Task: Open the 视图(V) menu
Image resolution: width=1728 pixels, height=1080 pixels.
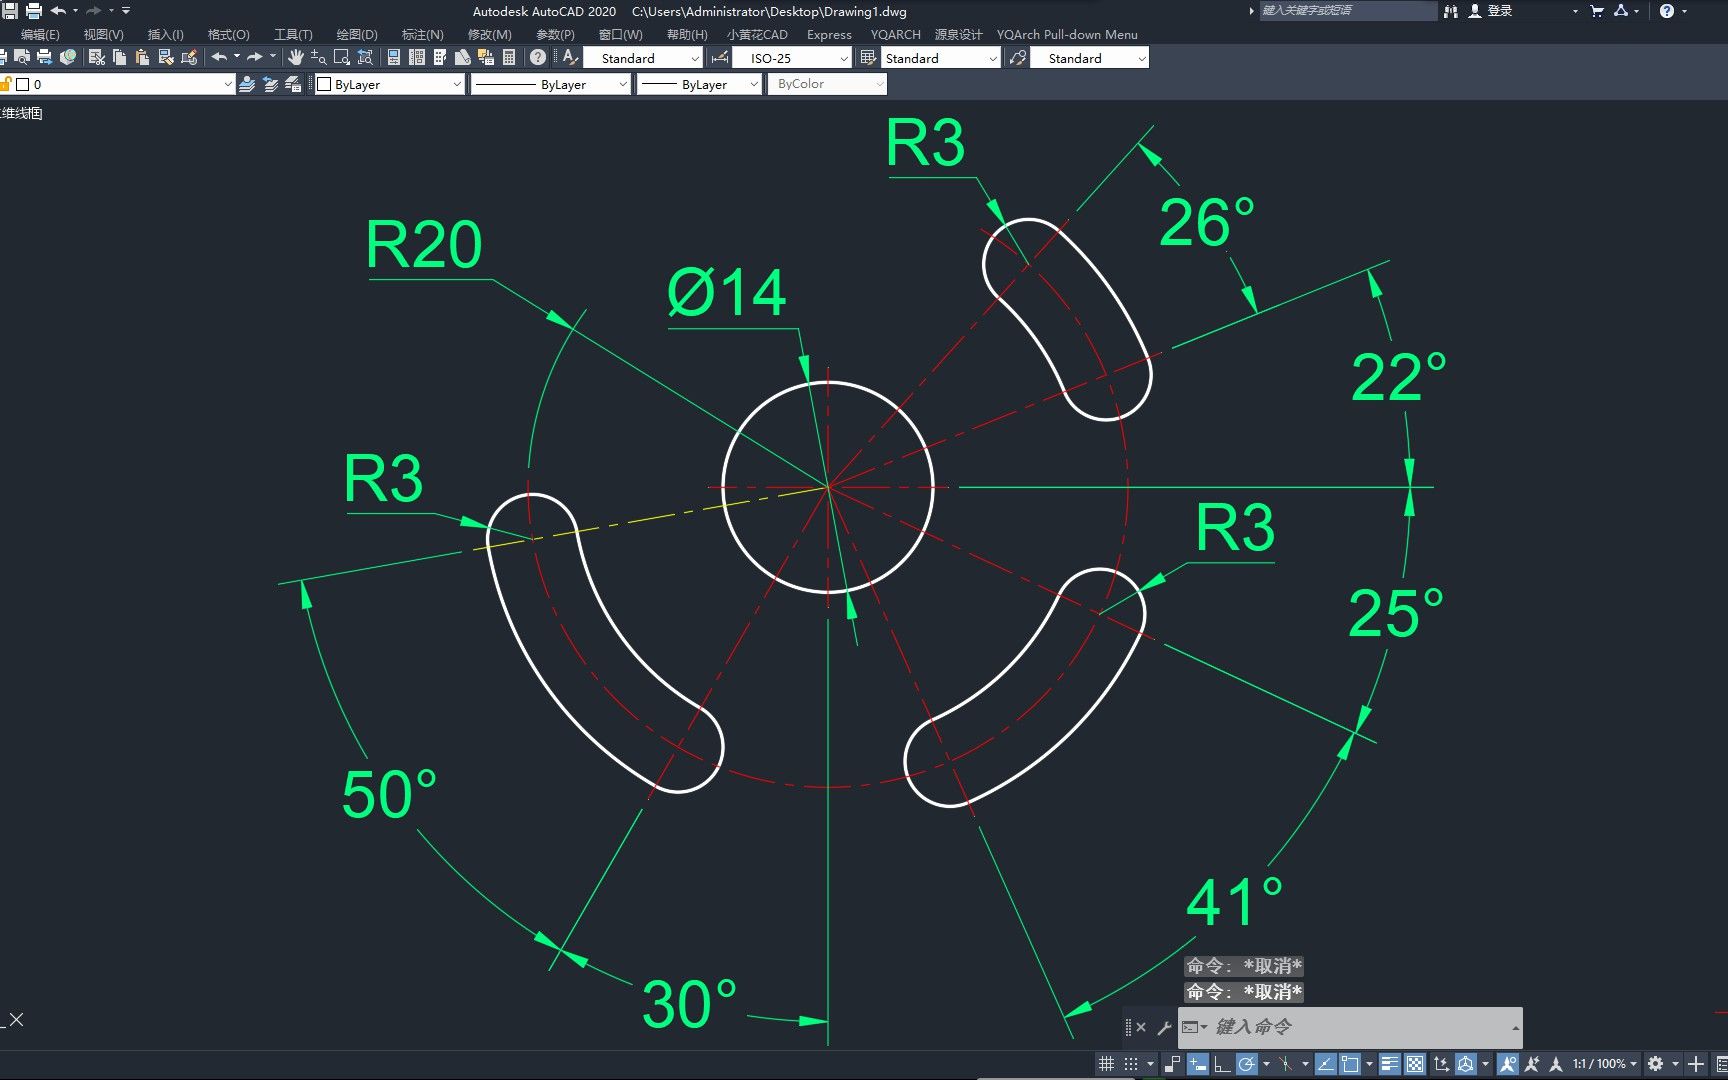Action: click(104, 34)
